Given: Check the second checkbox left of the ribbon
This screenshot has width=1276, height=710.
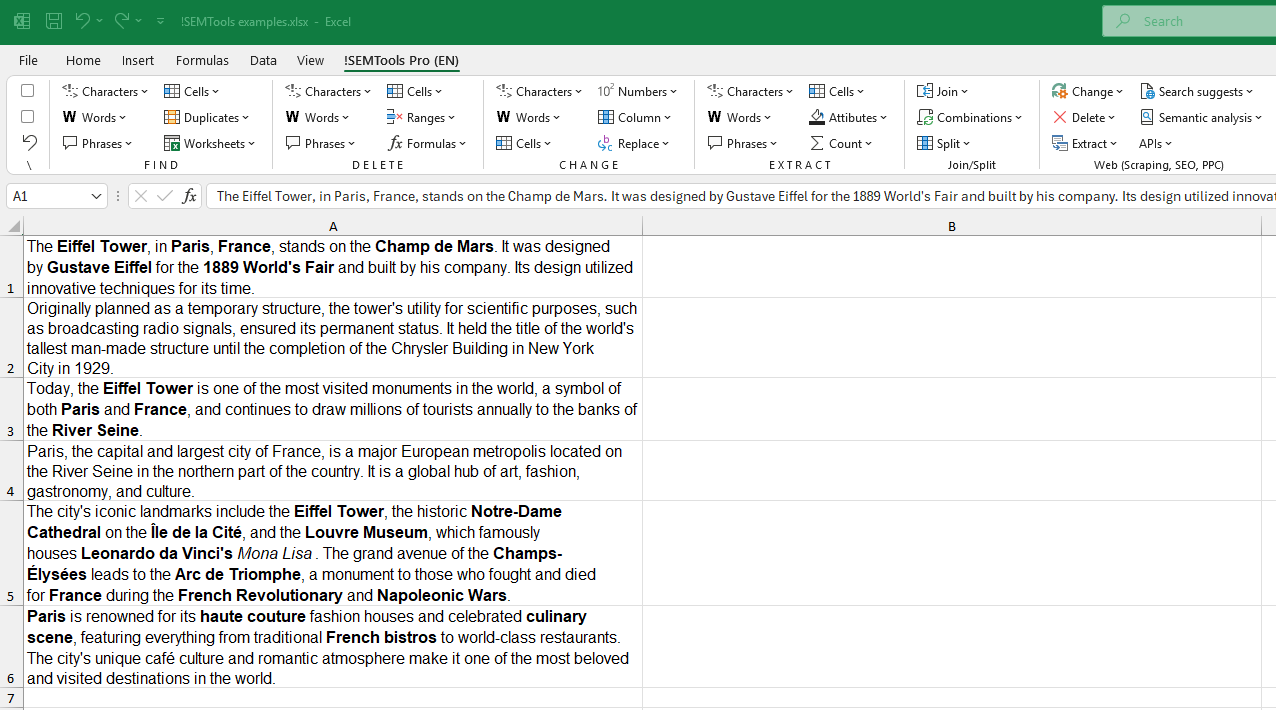Looking at the screenshot, I should [27, 117].
